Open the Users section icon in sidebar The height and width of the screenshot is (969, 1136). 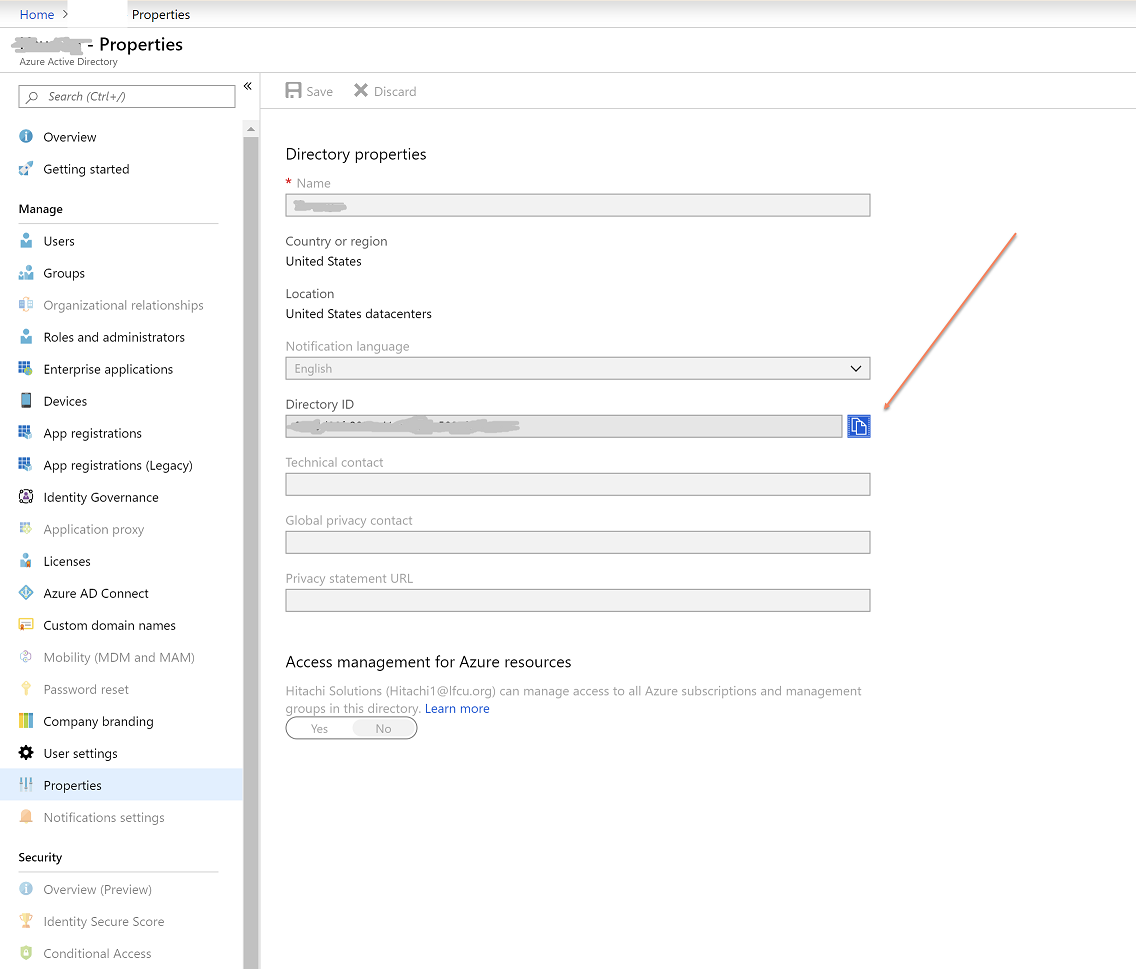pos(27,241)
